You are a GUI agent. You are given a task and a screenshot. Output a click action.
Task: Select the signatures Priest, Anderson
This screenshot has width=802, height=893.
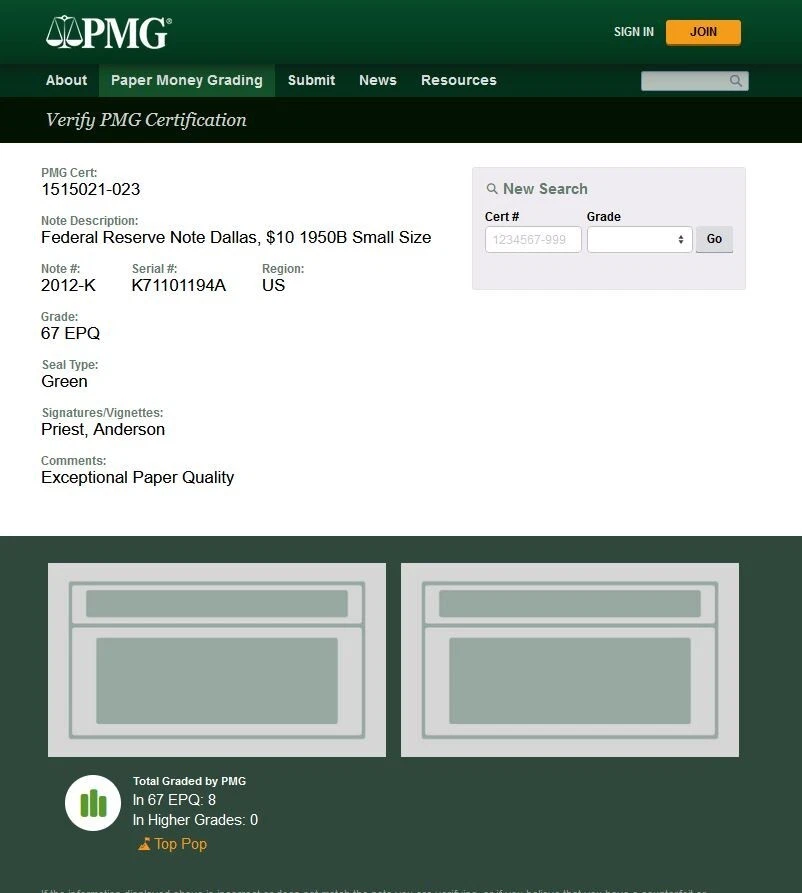click(103, 429)
